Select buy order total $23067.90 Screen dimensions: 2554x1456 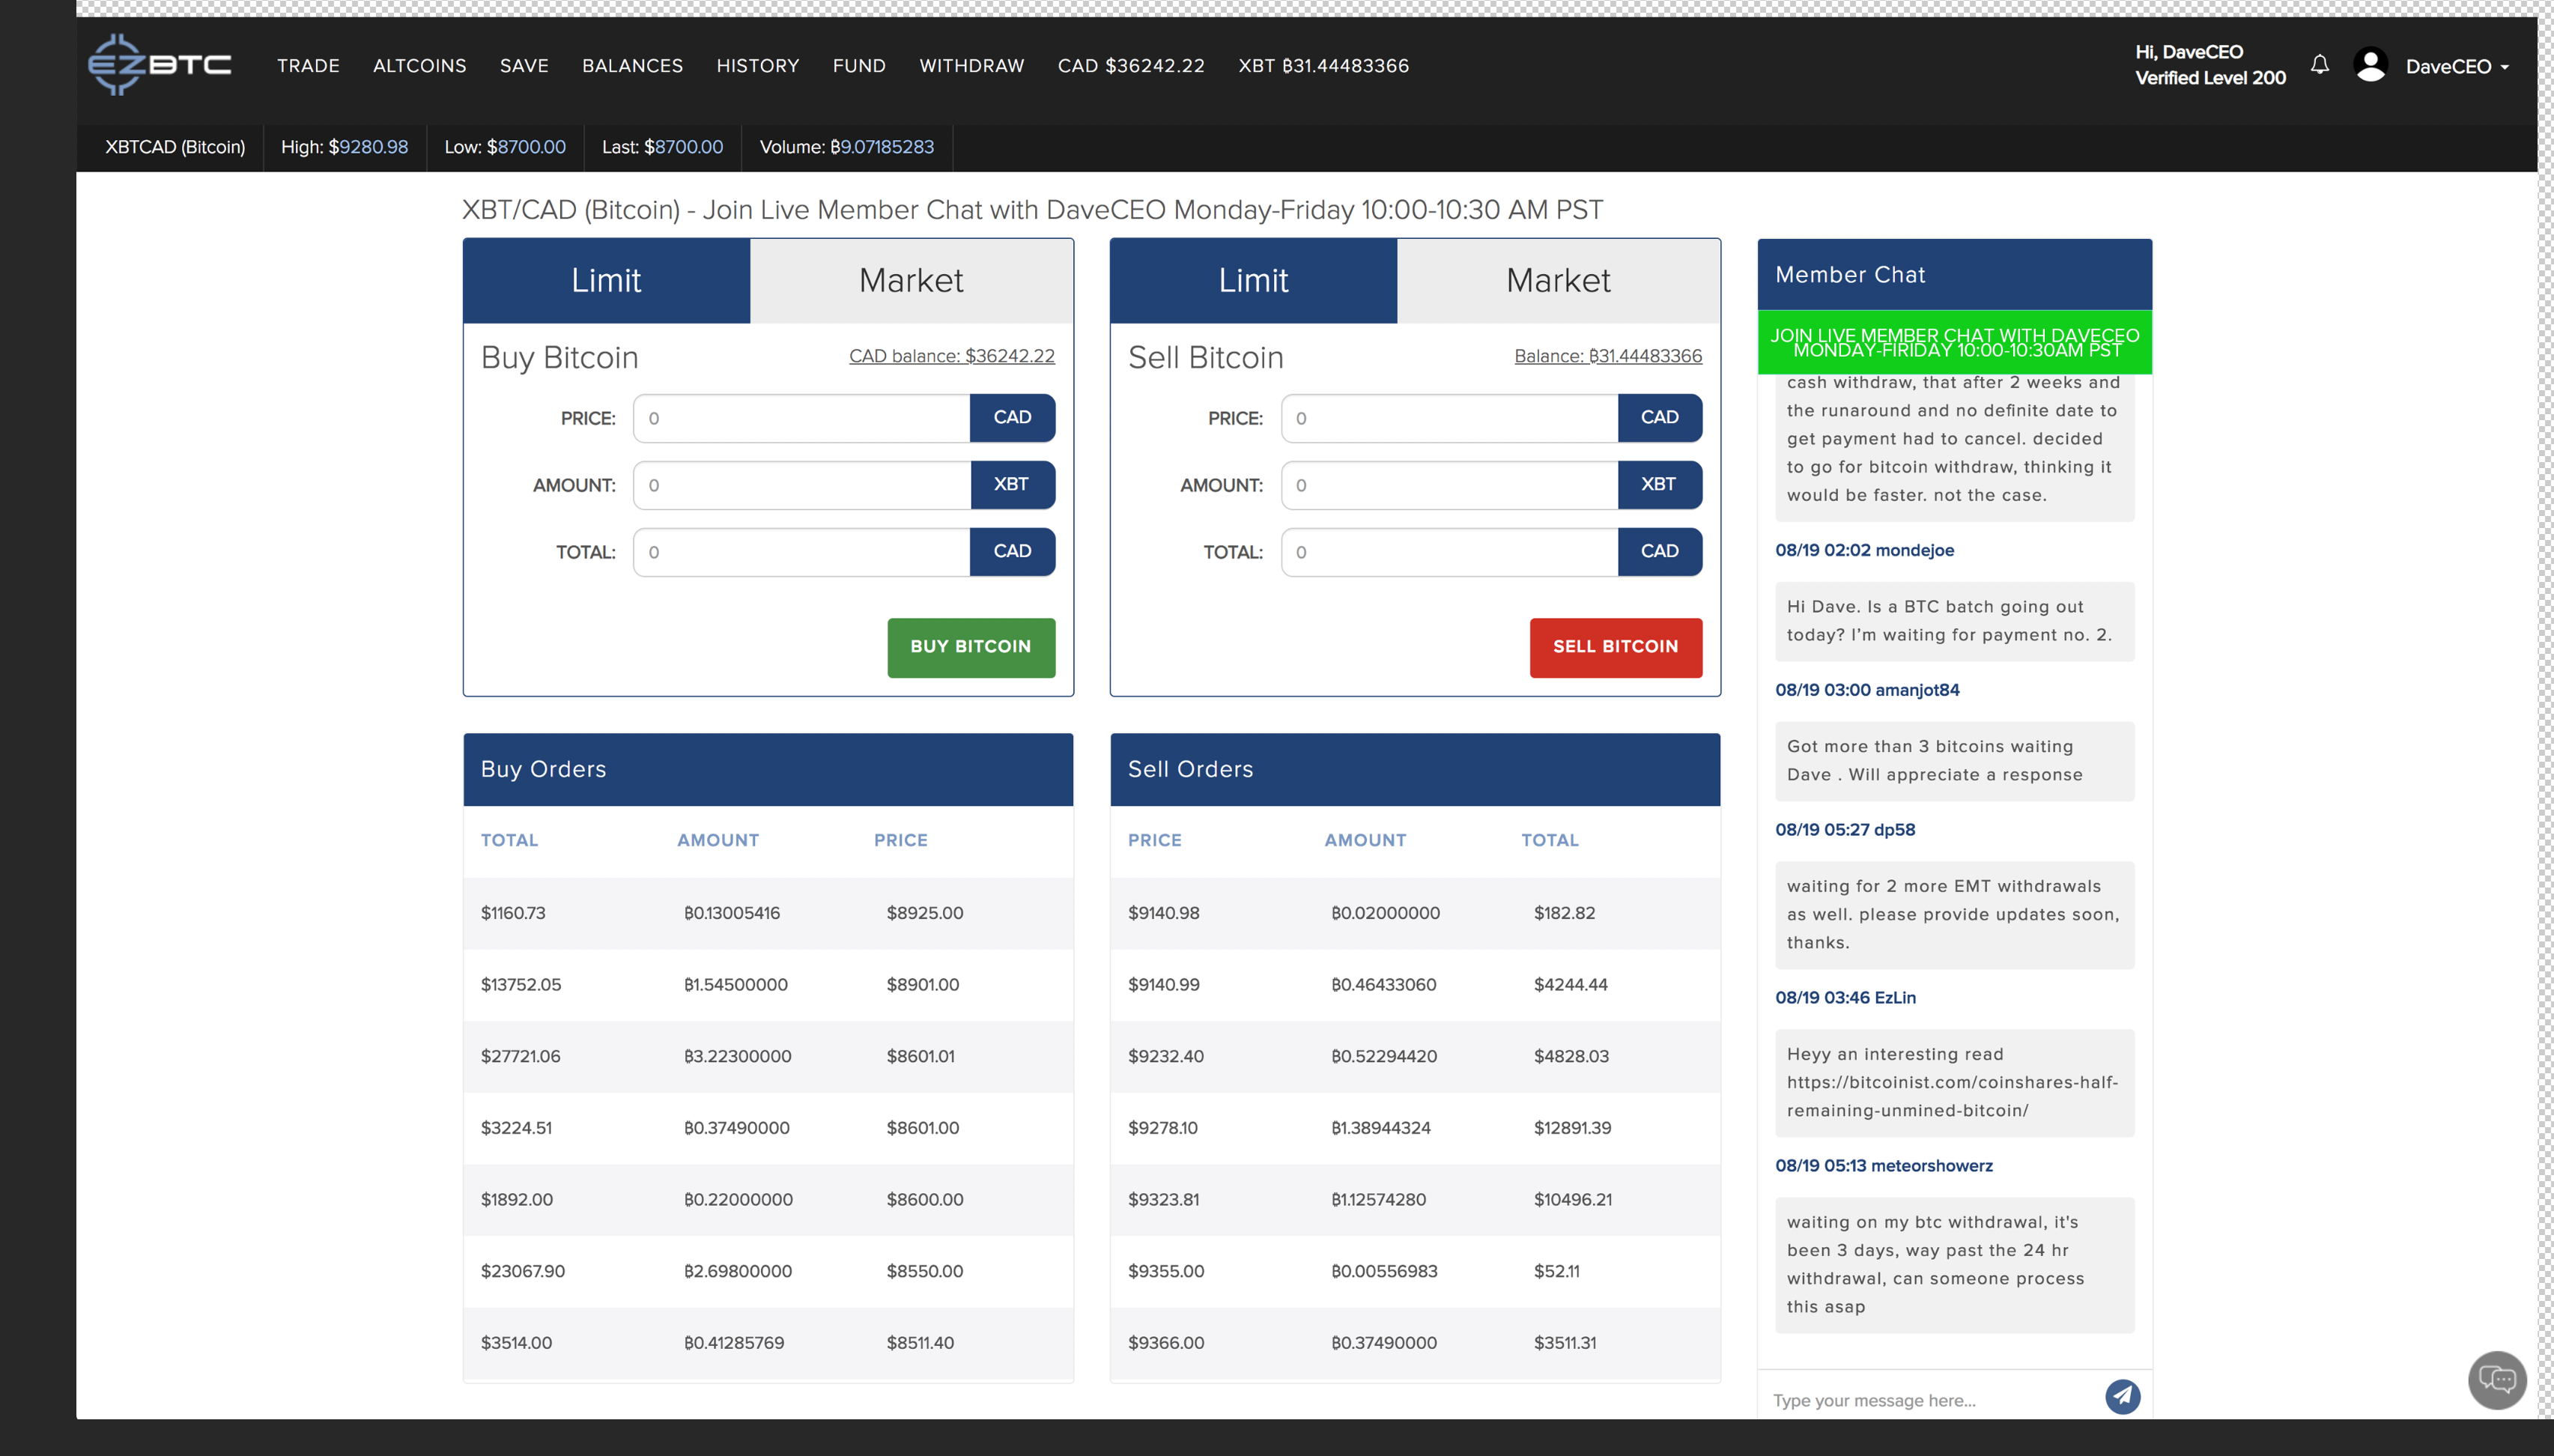pos(768,1272)
